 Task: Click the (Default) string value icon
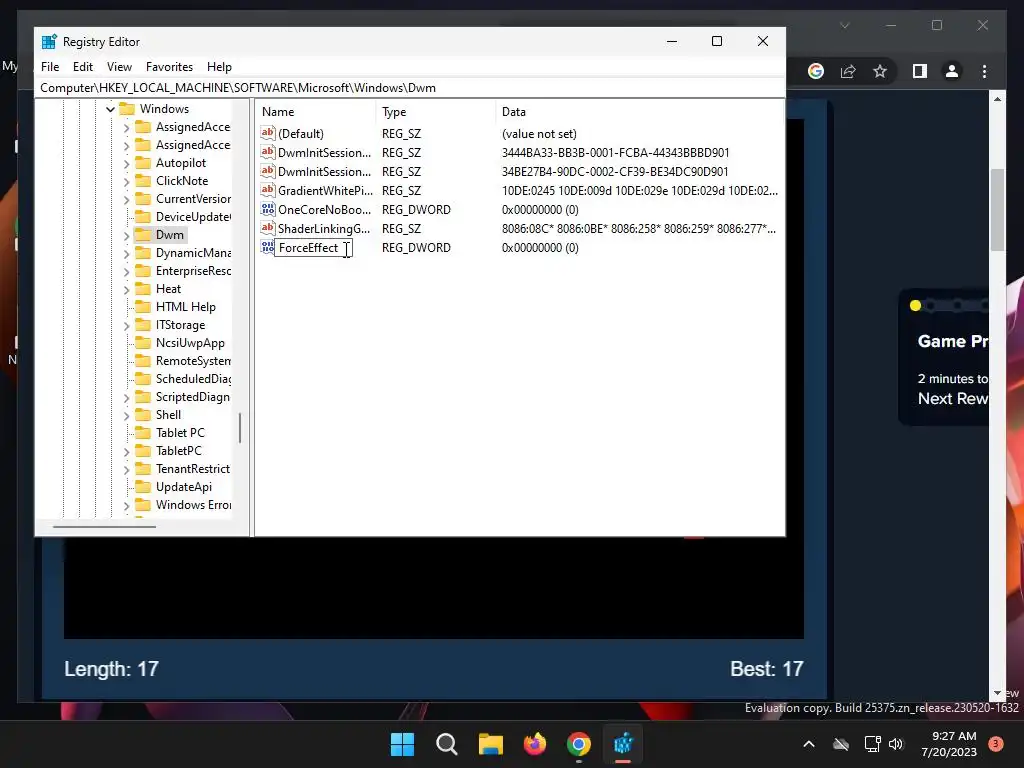tap(268, 133)
